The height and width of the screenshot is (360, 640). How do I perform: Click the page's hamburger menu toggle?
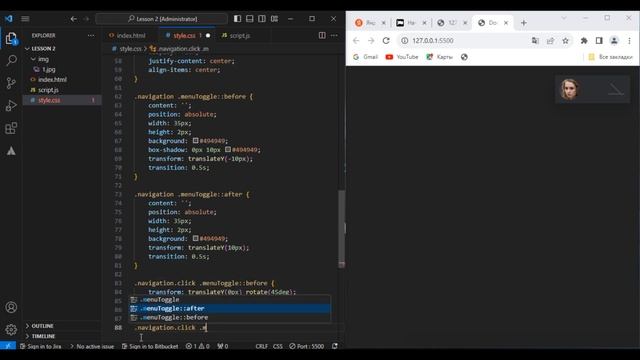click(x=616, y=89)
